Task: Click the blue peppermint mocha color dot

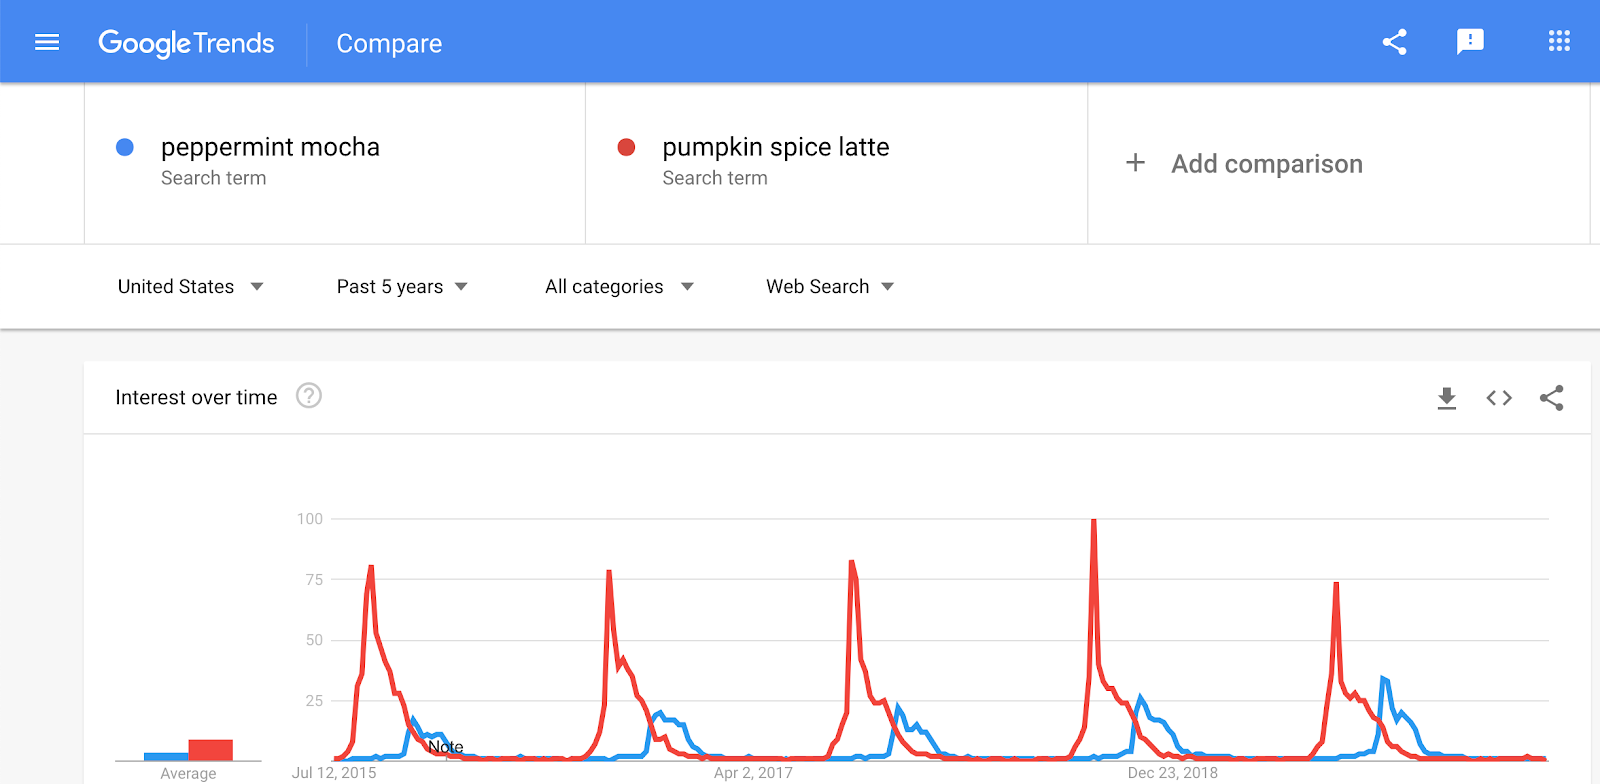Action: pos(125,148)
